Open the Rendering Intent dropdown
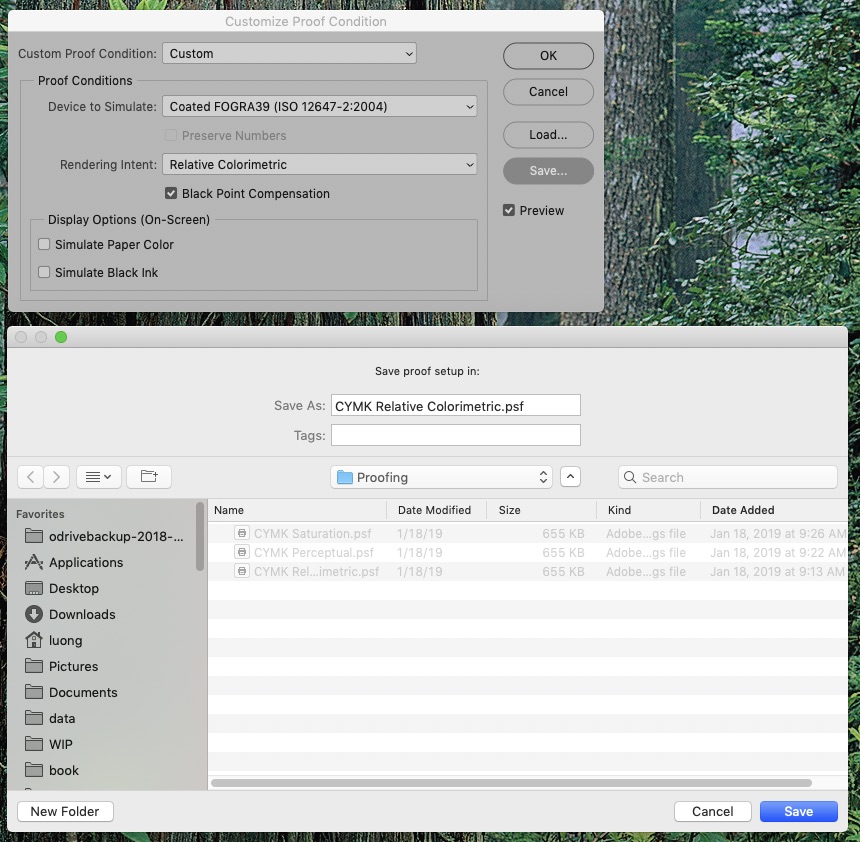 319,164
